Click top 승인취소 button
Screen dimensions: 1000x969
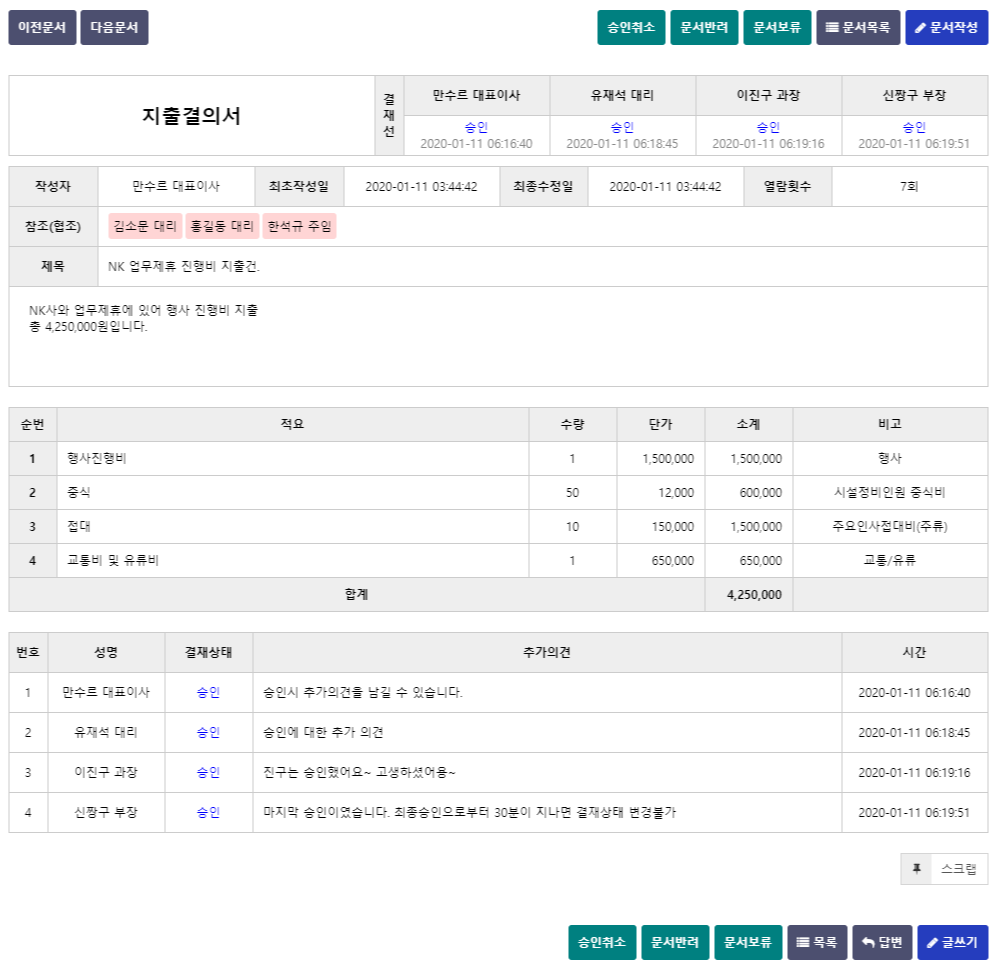coord(631,28)
